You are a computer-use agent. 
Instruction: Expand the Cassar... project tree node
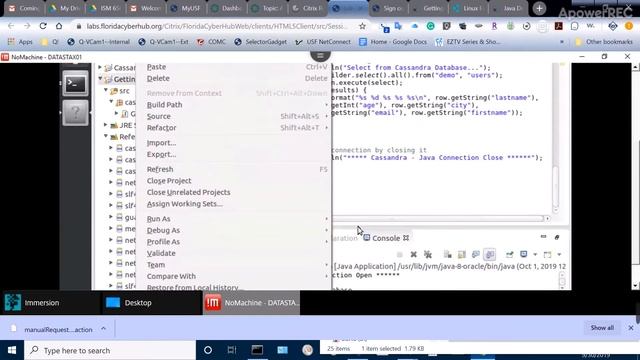click(x=100, y=67)
